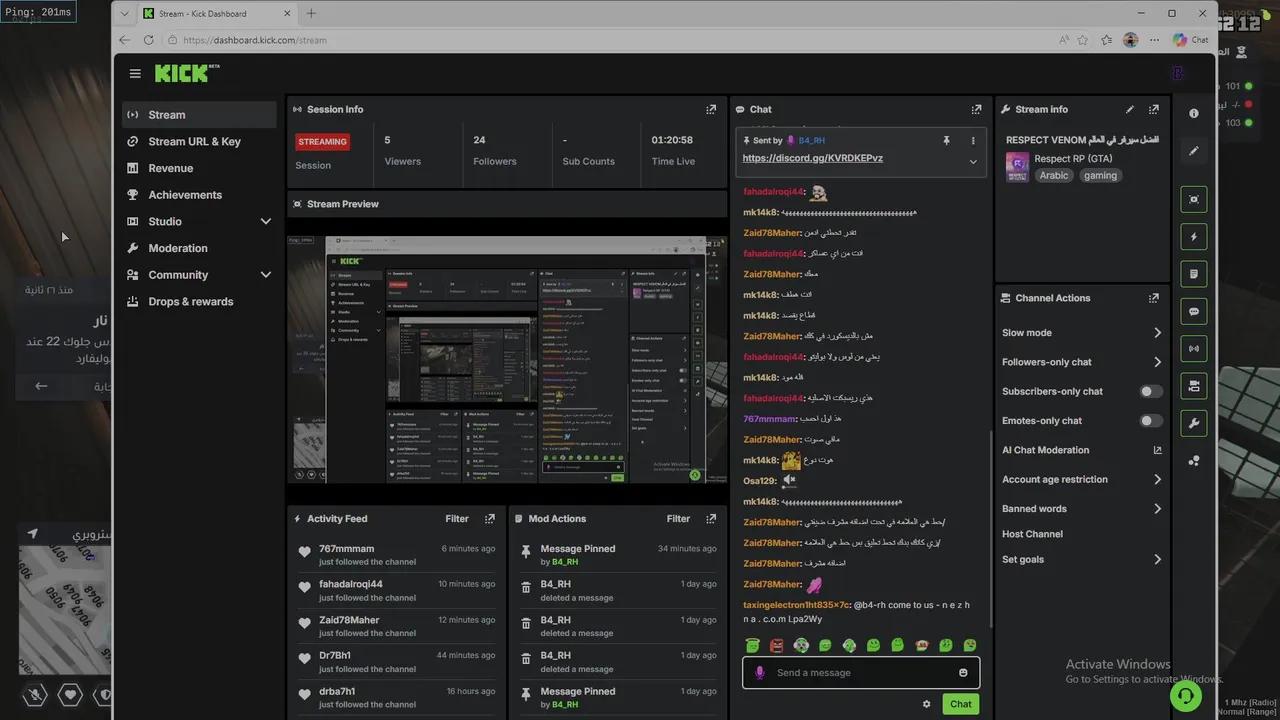Filter the Activity Feed
Screen dimensions: 1280x720
(x=457, y=519)
